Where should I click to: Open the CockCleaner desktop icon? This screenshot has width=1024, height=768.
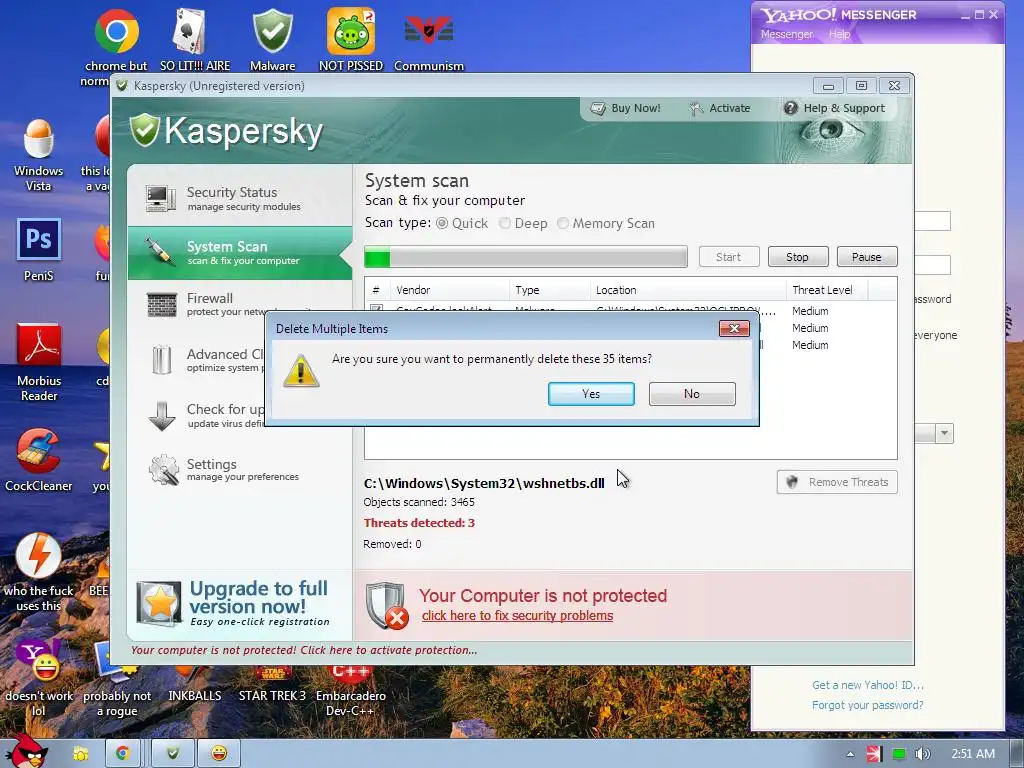point(39,451)
